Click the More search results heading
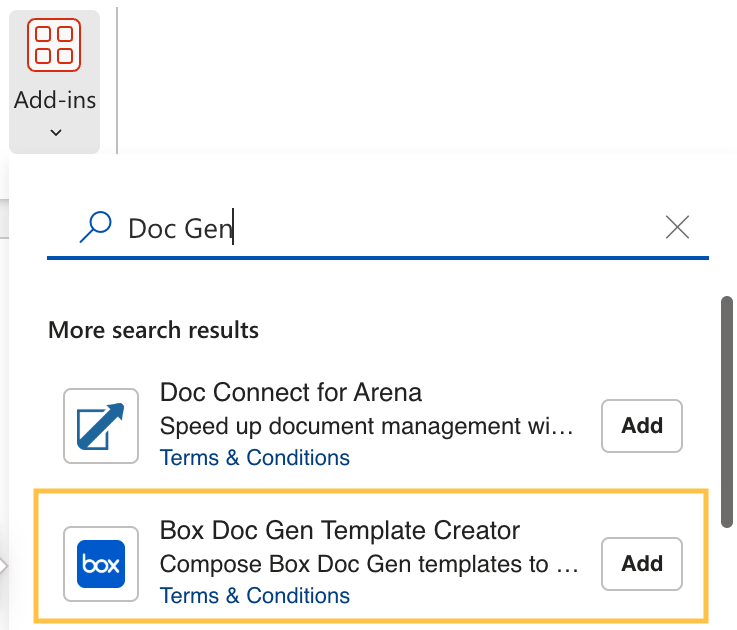Screen dimensions: 737x630 pyautogui.click(x=153, y=330)
